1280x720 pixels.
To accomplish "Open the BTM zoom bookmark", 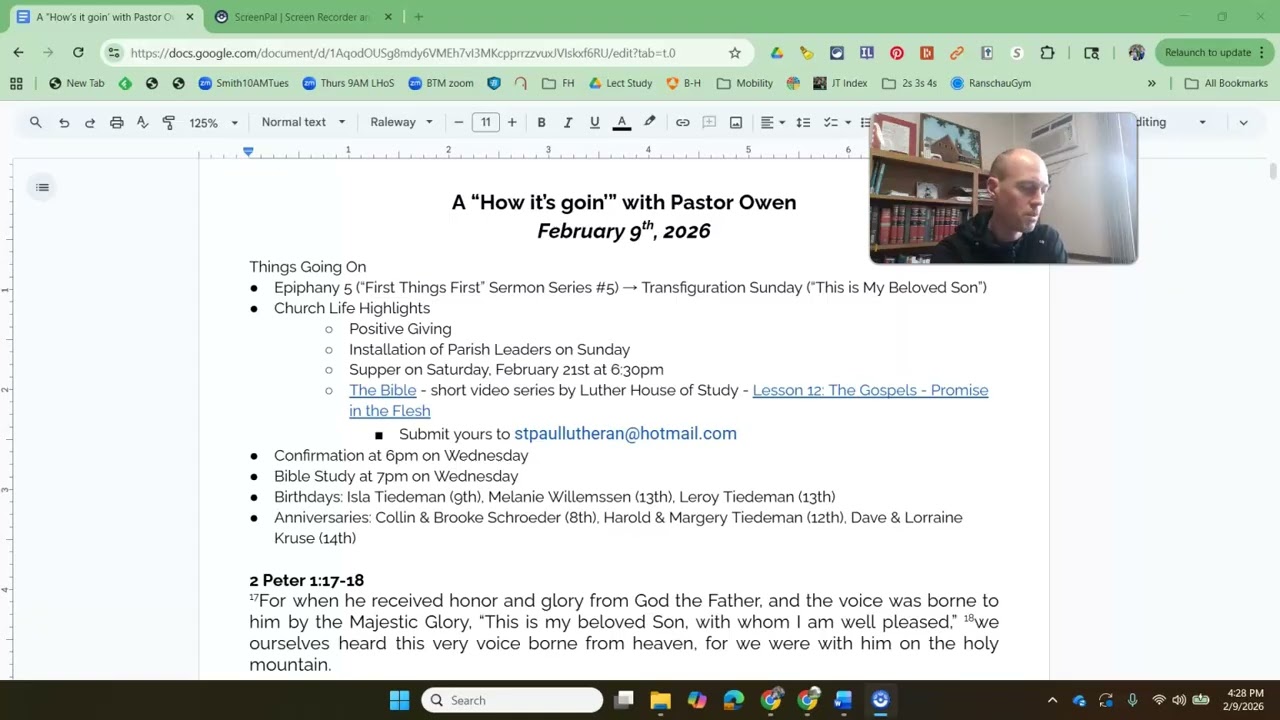I will tap(441, 83).
